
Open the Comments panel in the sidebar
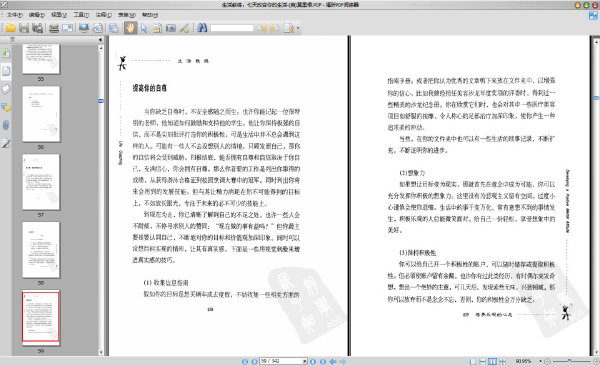point(5,107)
